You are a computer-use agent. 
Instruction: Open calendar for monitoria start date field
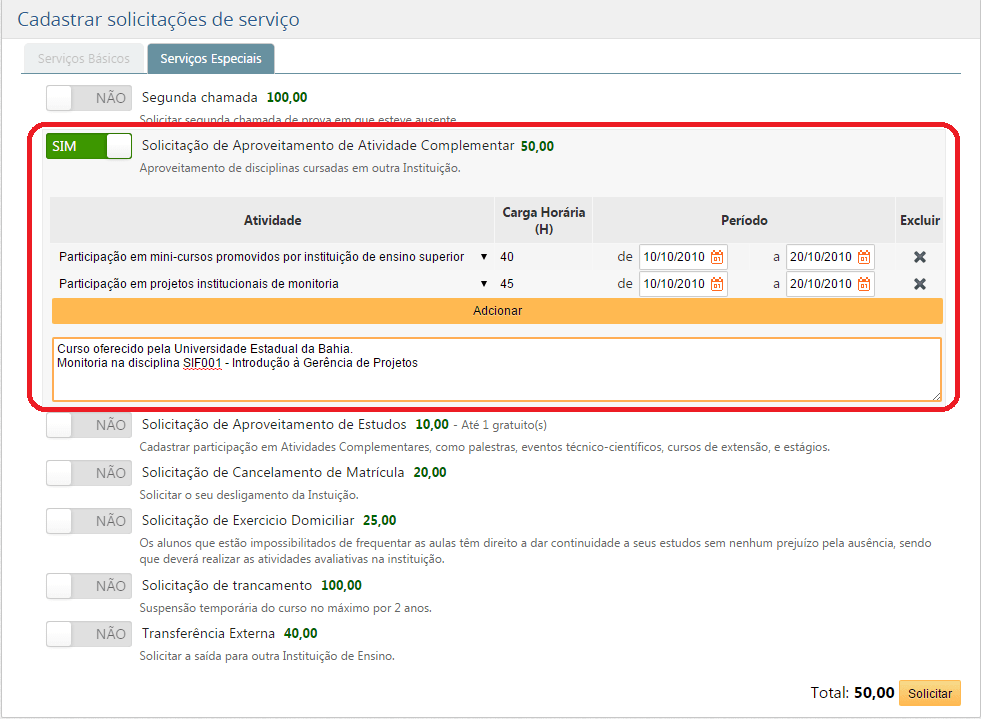click(716, 284)
